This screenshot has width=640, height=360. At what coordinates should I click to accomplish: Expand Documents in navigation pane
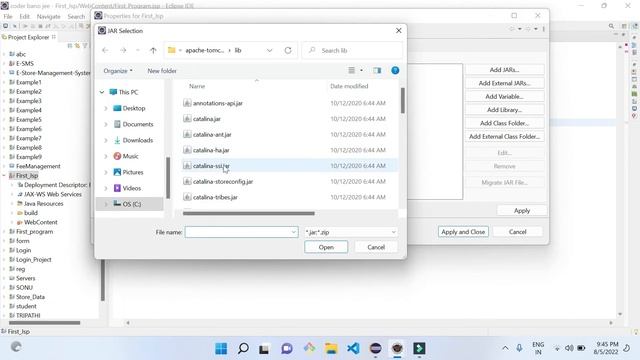(106, 124)
